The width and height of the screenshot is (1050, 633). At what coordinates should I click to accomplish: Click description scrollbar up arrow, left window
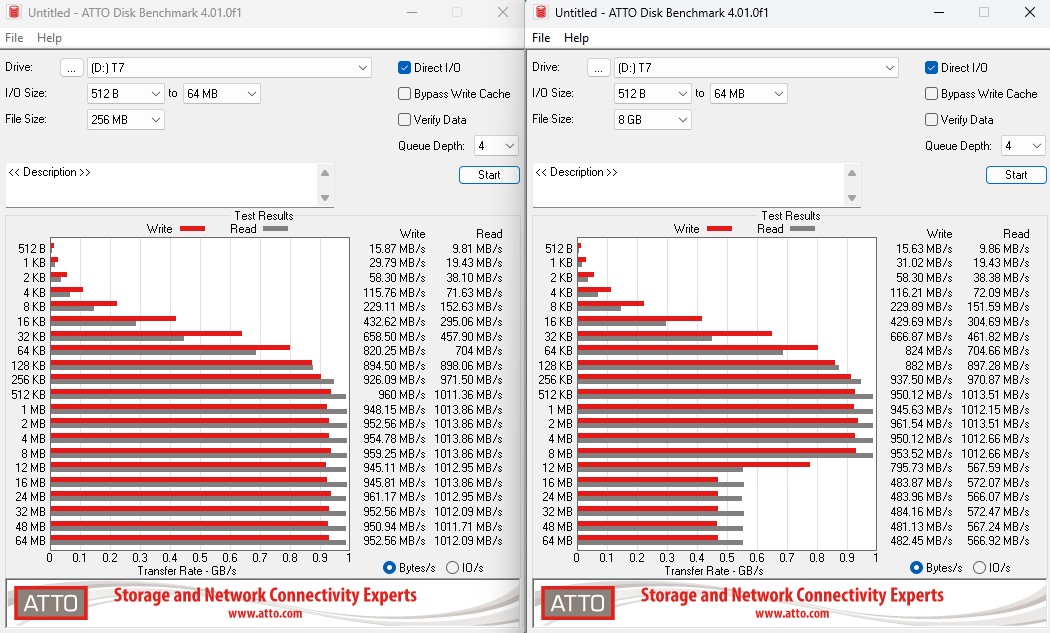(x=325, y=173)
